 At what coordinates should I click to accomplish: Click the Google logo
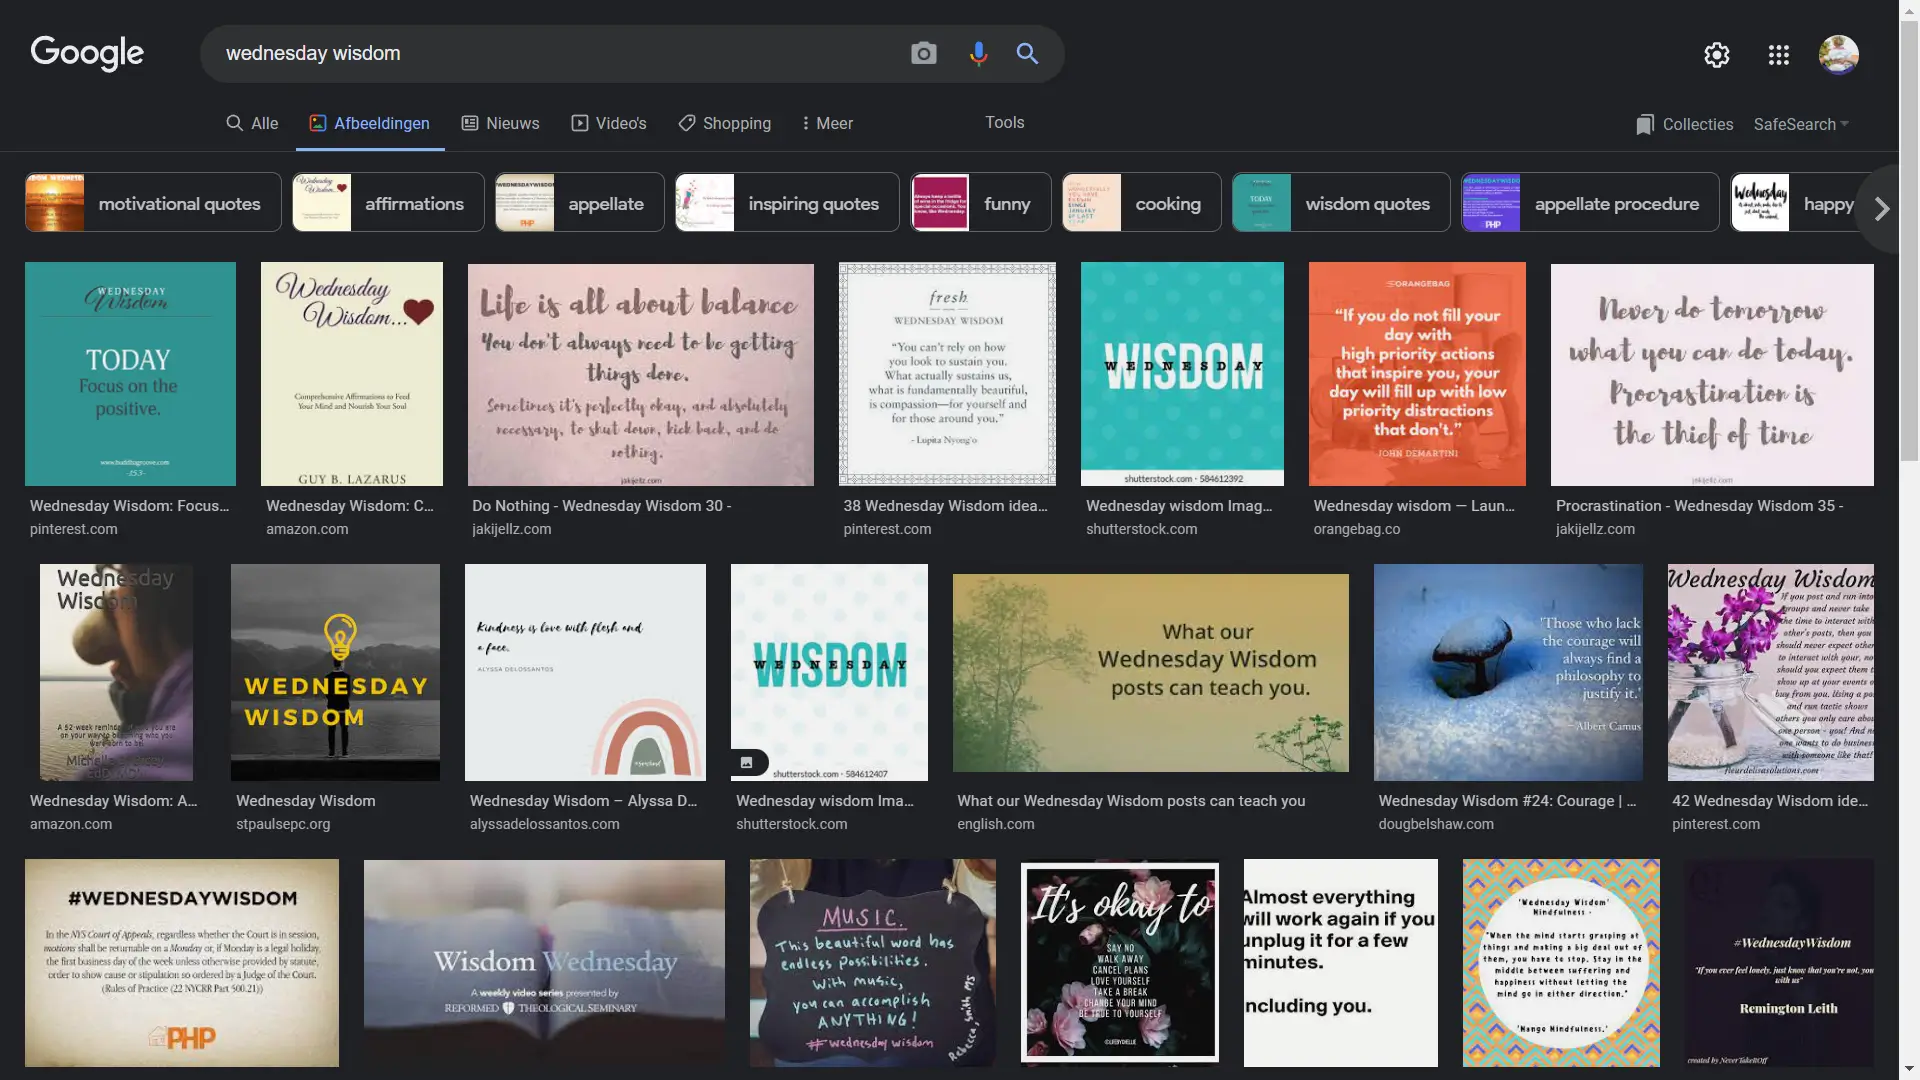click(x=87, y=53)
